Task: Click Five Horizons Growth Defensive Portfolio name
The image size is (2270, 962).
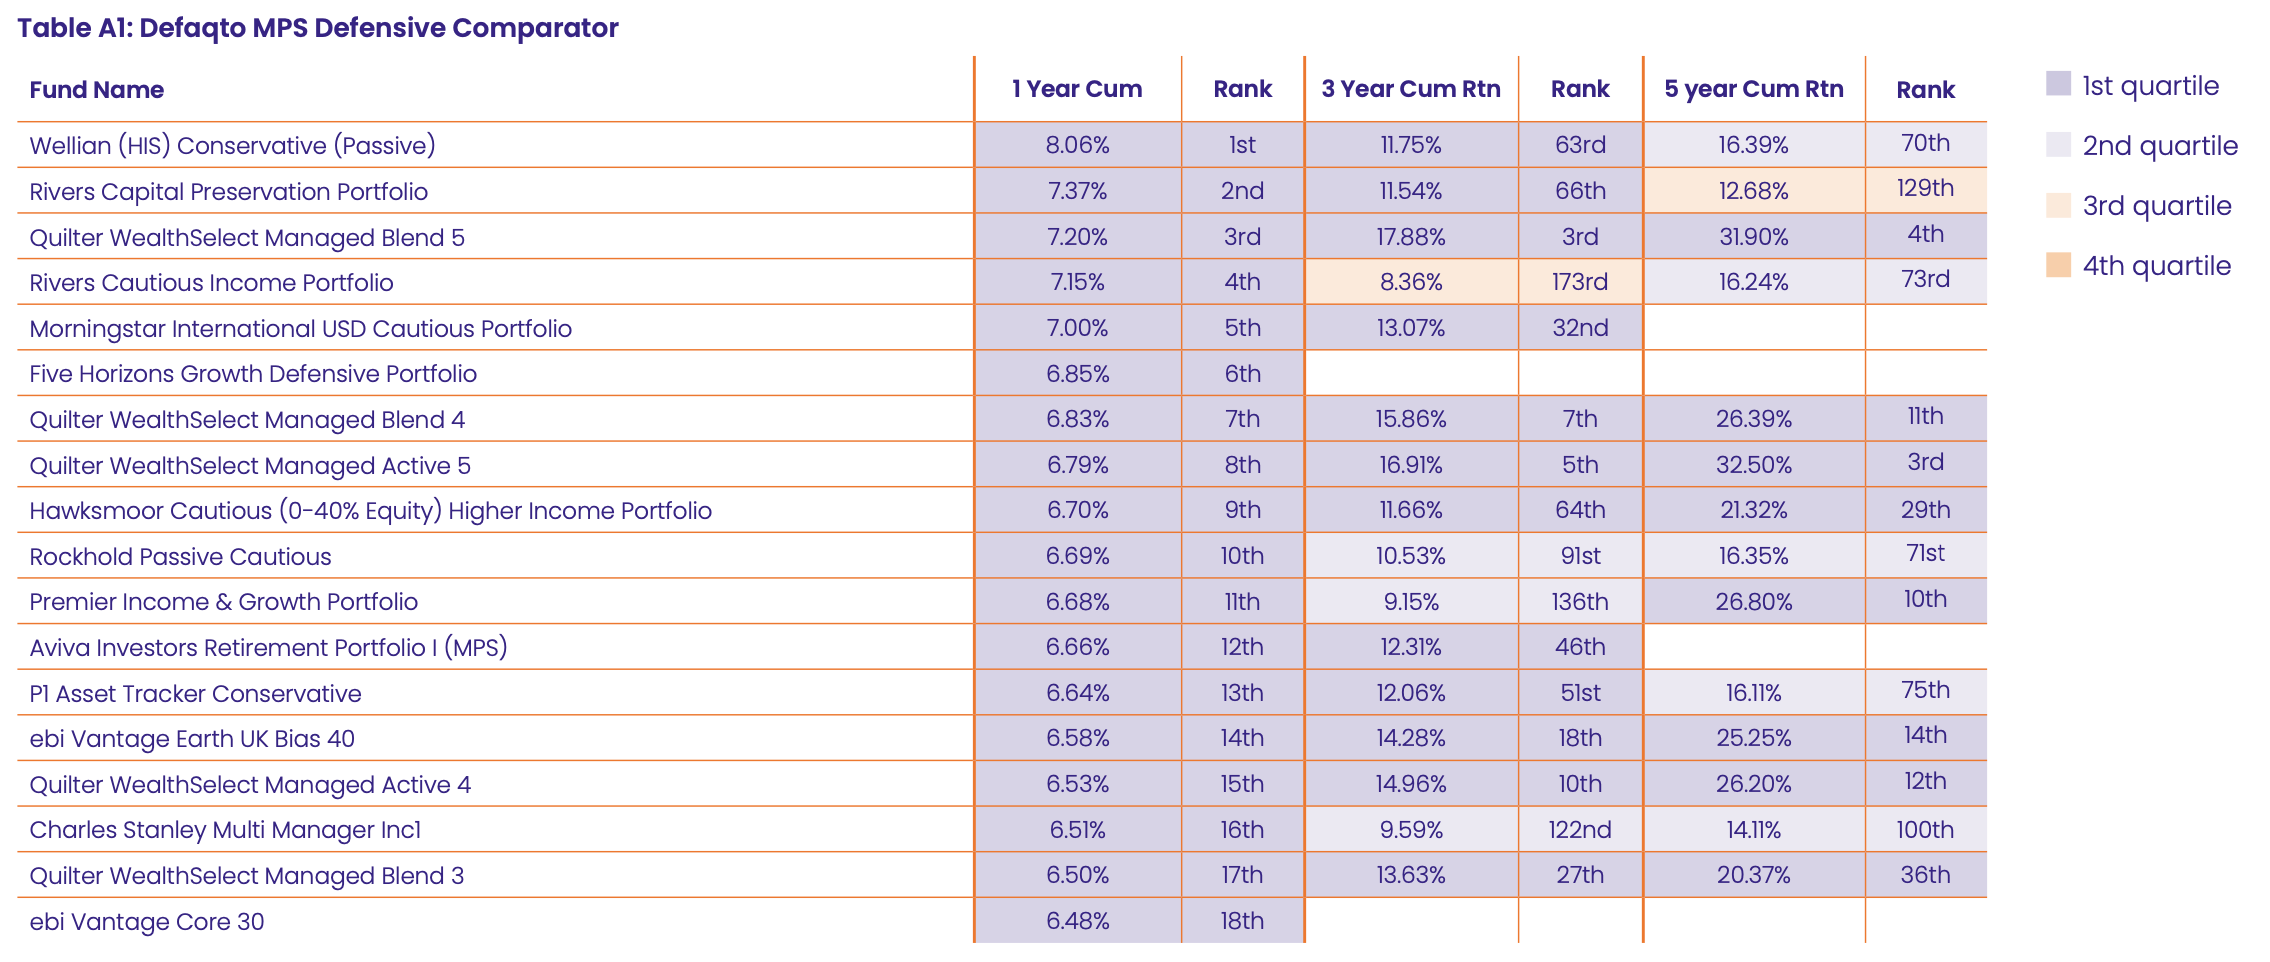Action: coord(253,374)
